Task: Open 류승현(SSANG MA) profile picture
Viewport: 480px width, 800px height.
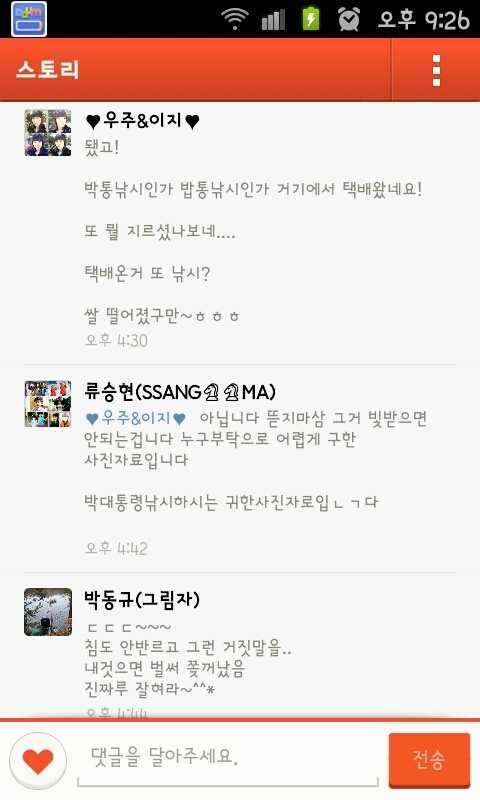Action: click(48, 404)
